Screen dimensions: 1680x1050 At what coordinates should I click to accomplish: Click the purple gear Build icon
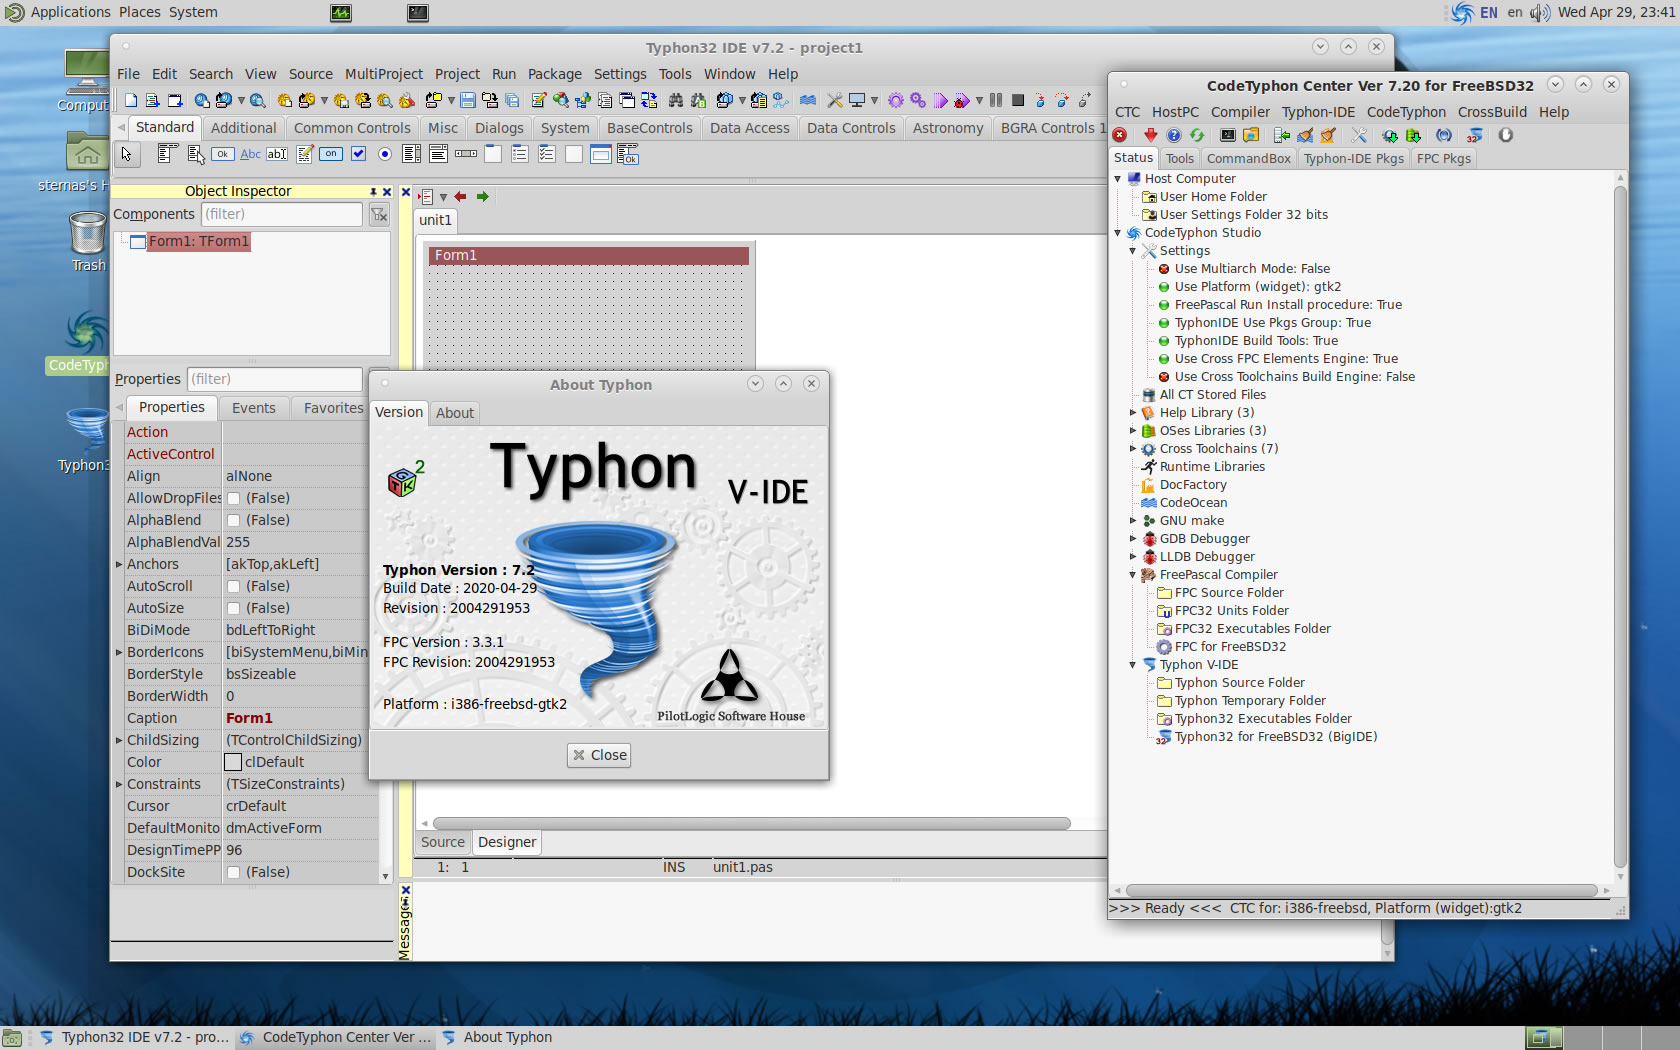point(895,100)
